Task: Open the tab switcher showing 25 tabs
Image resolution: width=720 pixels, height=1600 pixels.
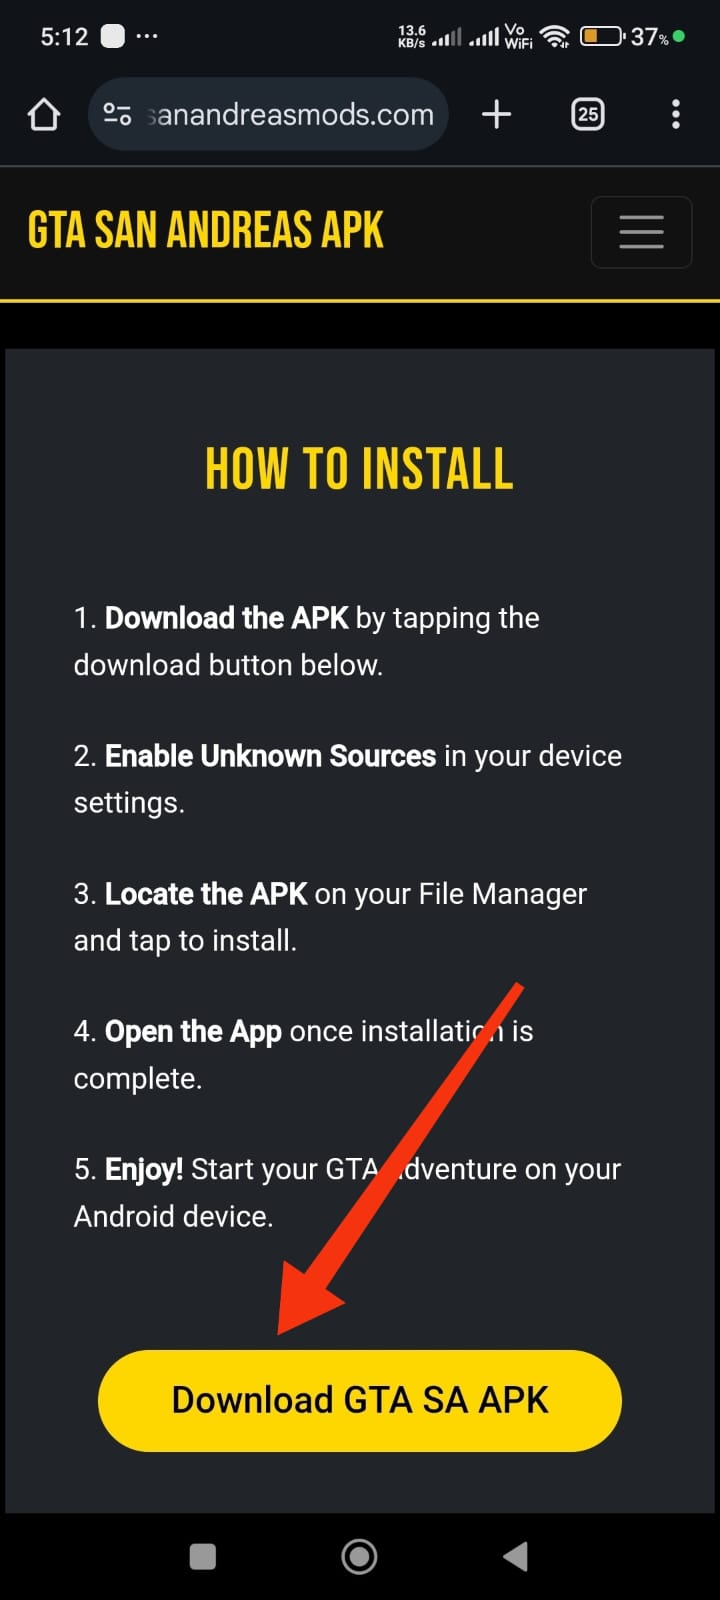Action: pyautogui.click(x=587, y=115)
